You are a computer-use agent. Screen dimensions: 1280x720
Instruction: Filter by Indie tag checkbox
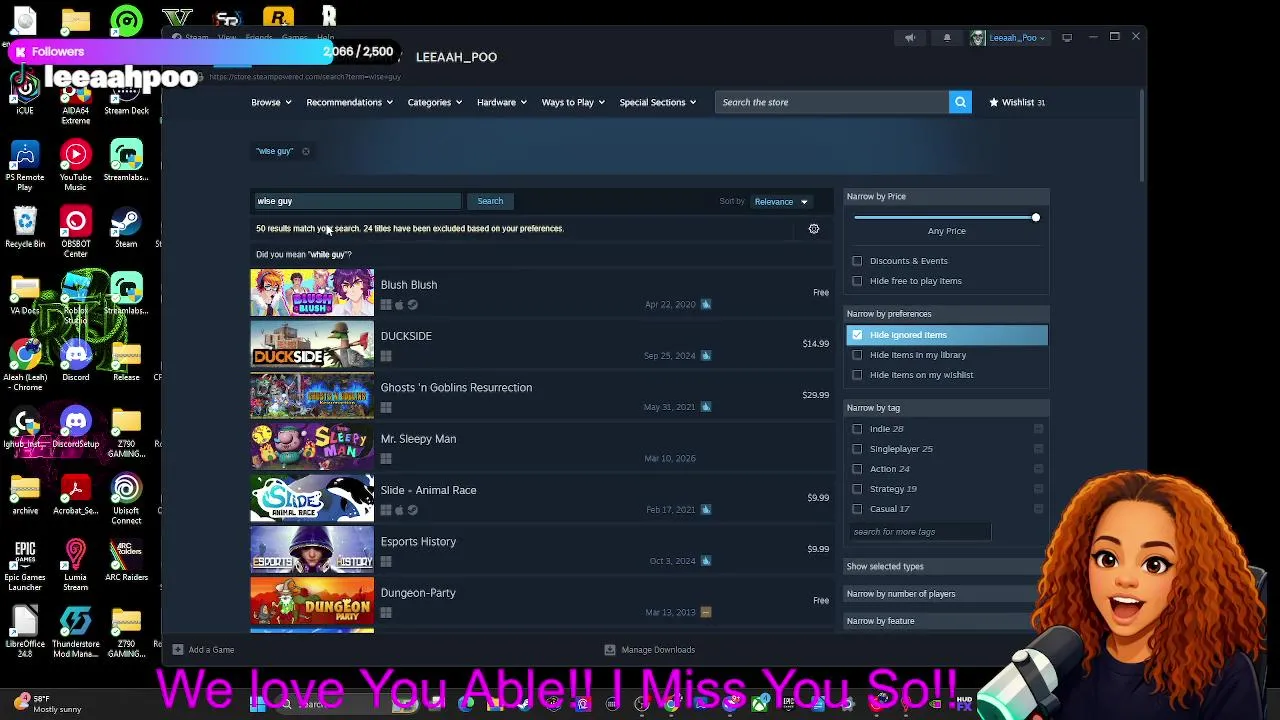[x=857, y=429]
